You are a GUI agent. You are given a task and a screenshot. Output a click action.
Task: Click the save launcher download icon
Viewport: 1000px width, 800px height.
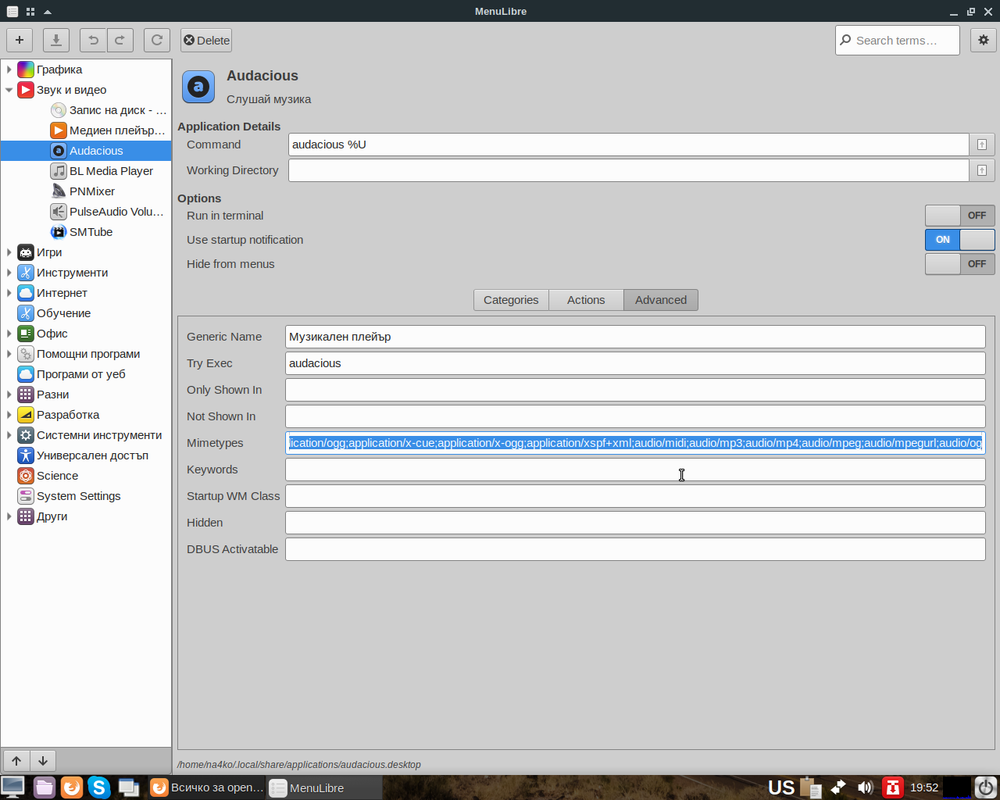pyautogui.click(x=56, y=40)
